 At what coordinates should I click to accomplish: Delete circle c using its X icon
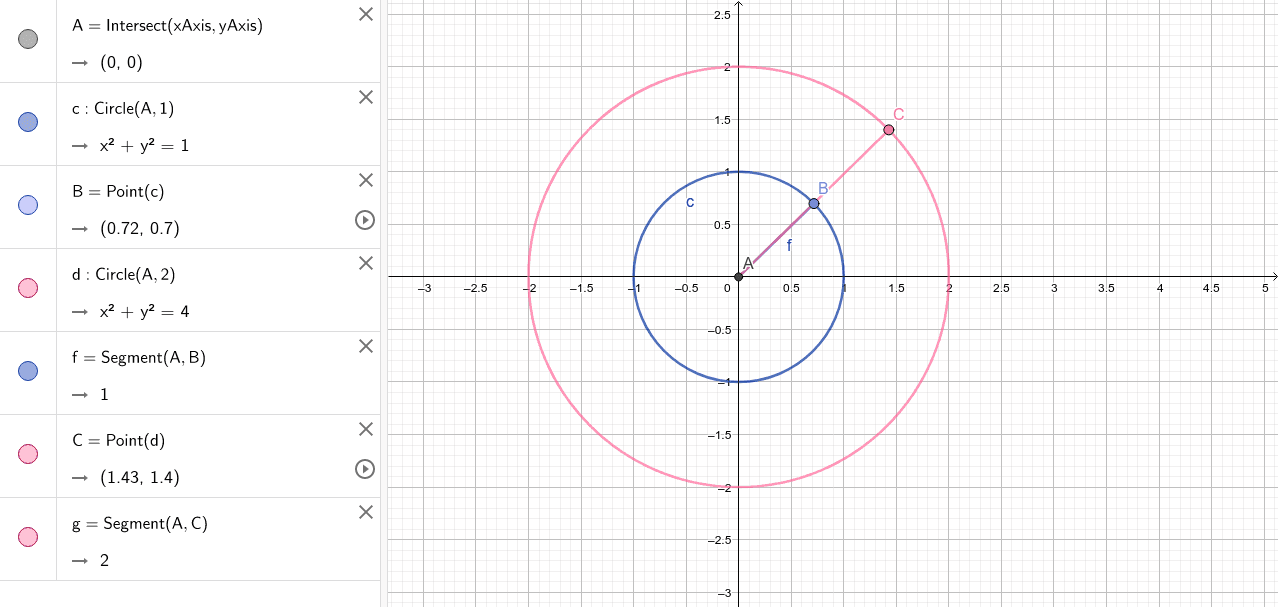(x=365, y=97)
